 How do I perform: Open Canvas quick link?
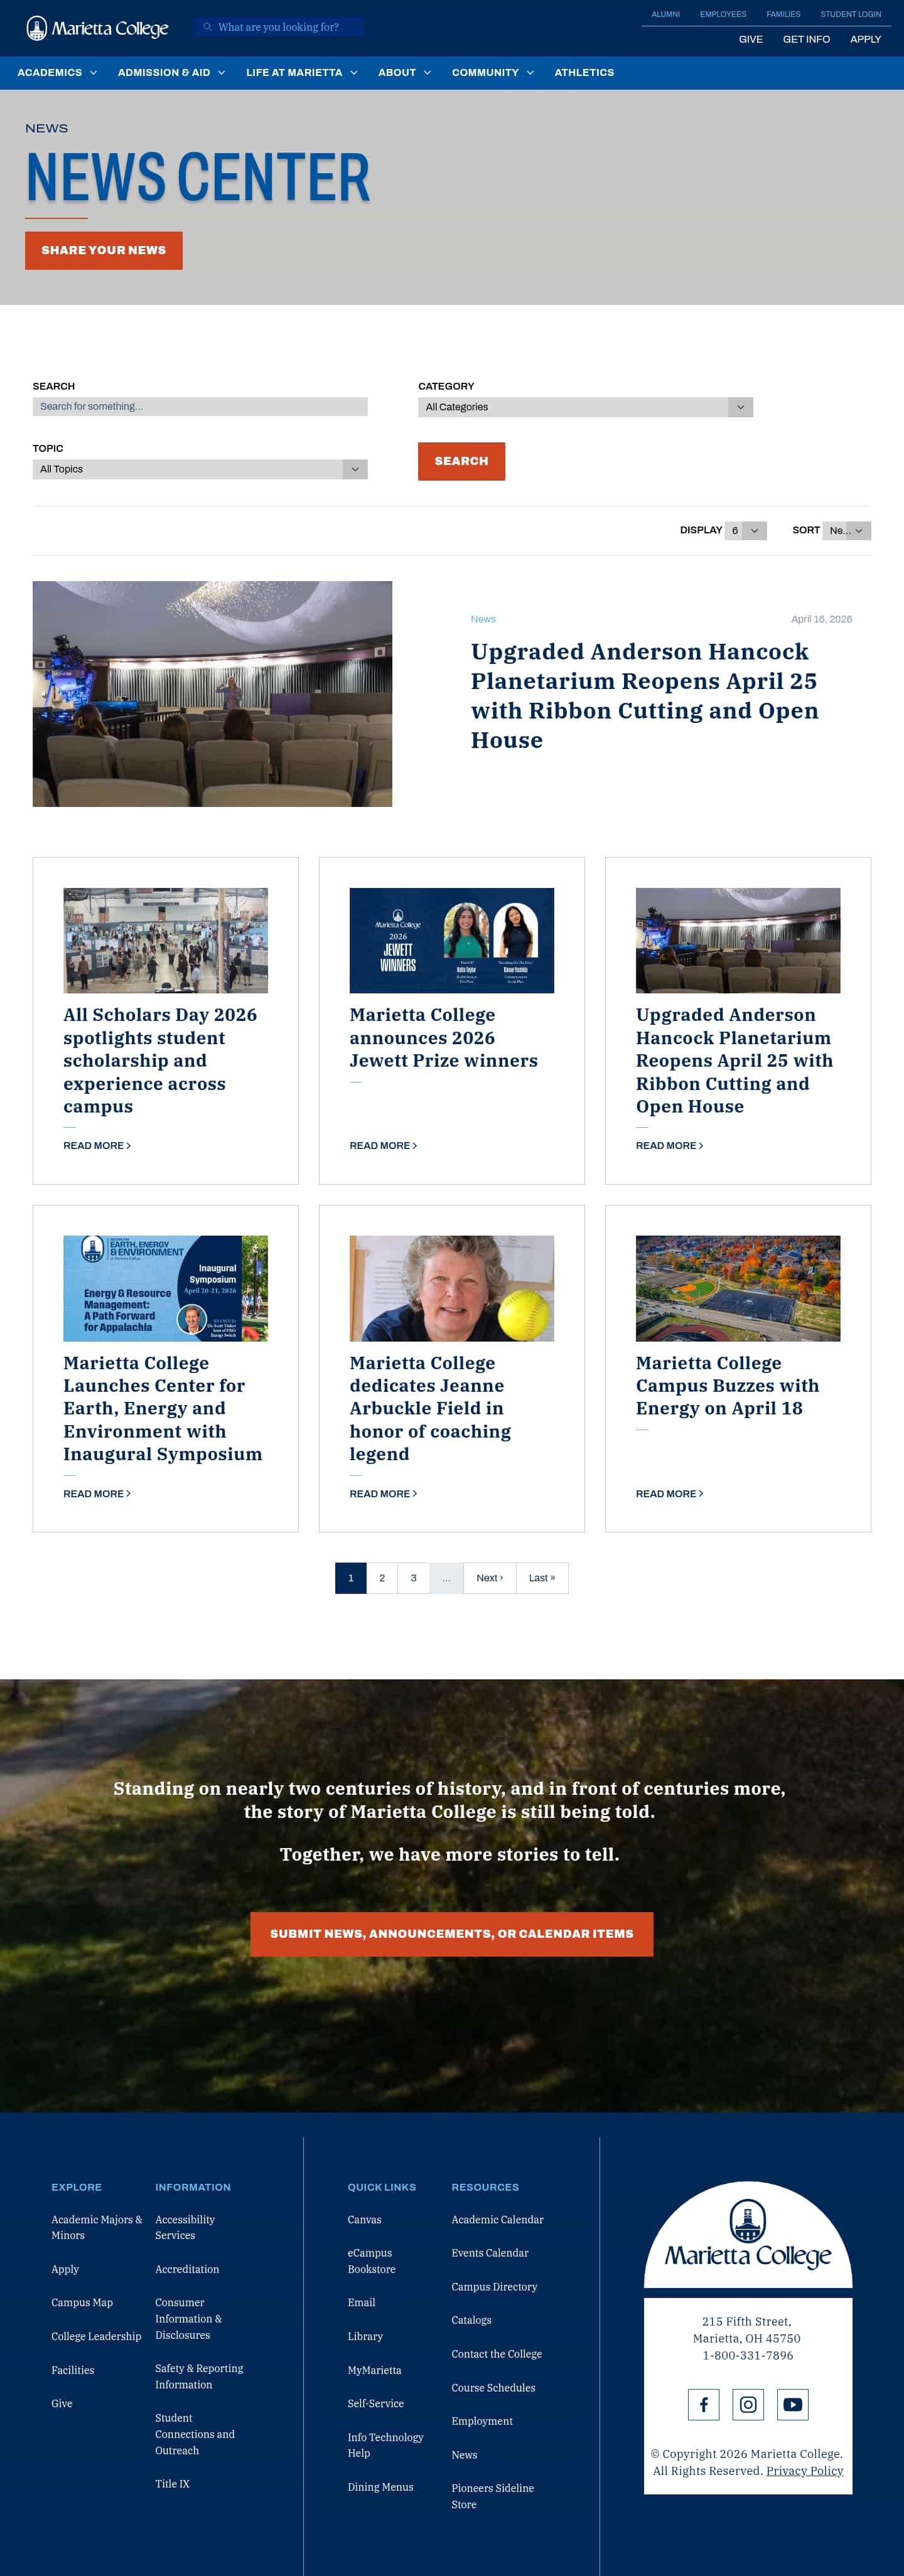point(364,2219)
